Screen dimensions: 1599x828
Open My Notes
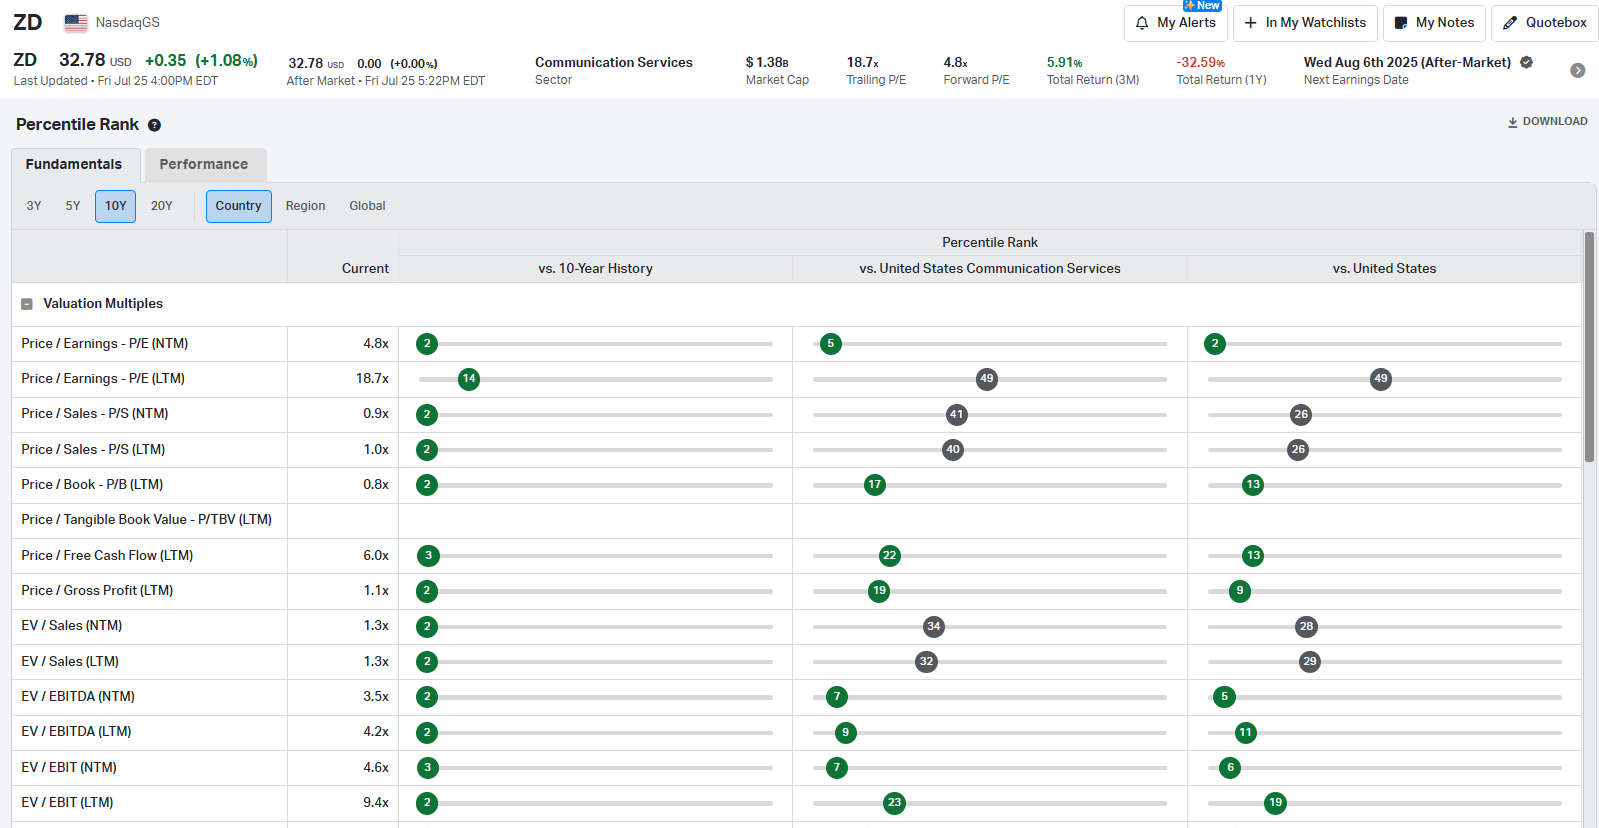(x=1434, y=23)
